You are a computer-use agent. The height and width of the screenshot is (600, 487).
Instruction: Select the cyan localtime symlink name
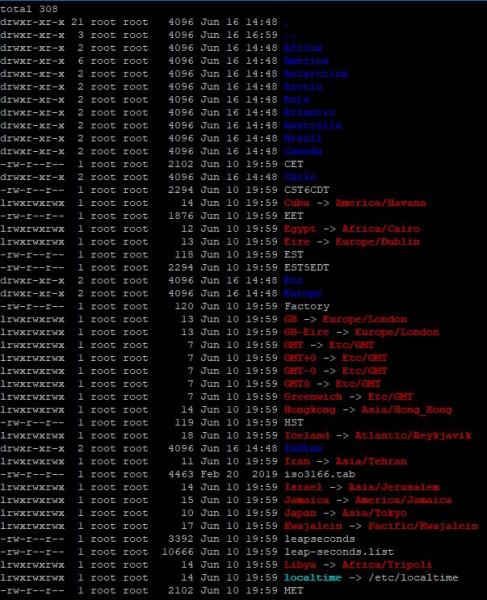pos(313,578)
